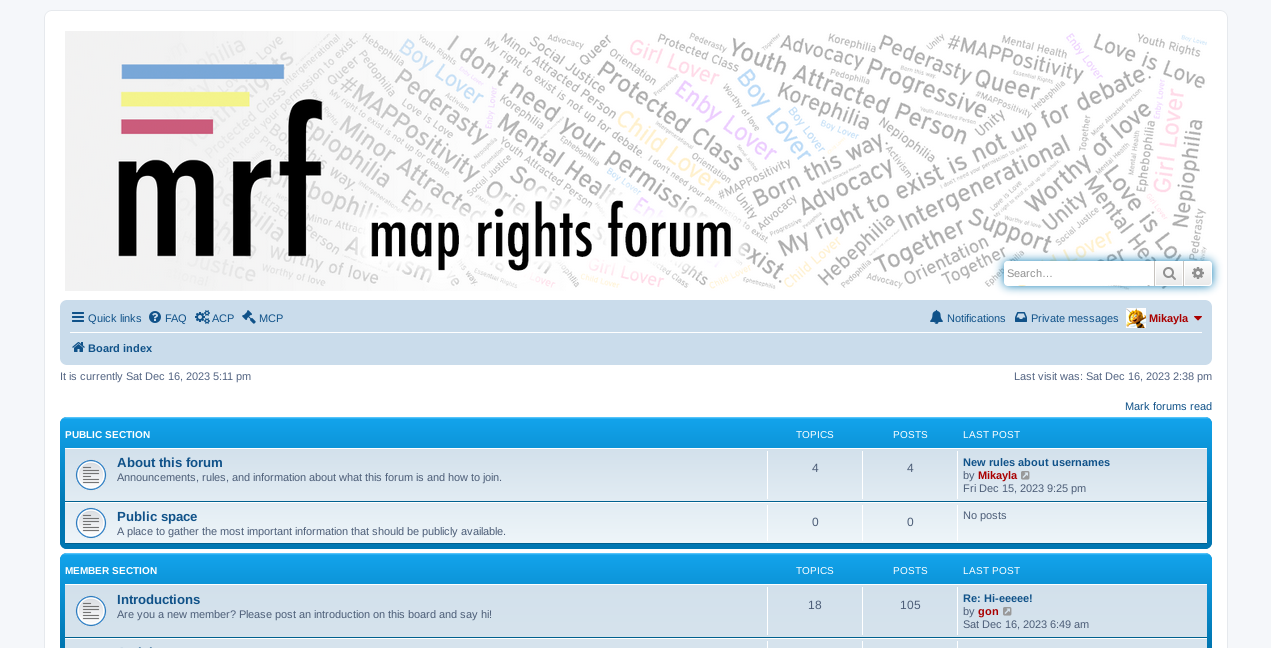
Task: Open Private messages
Action: click(1066, 318)
